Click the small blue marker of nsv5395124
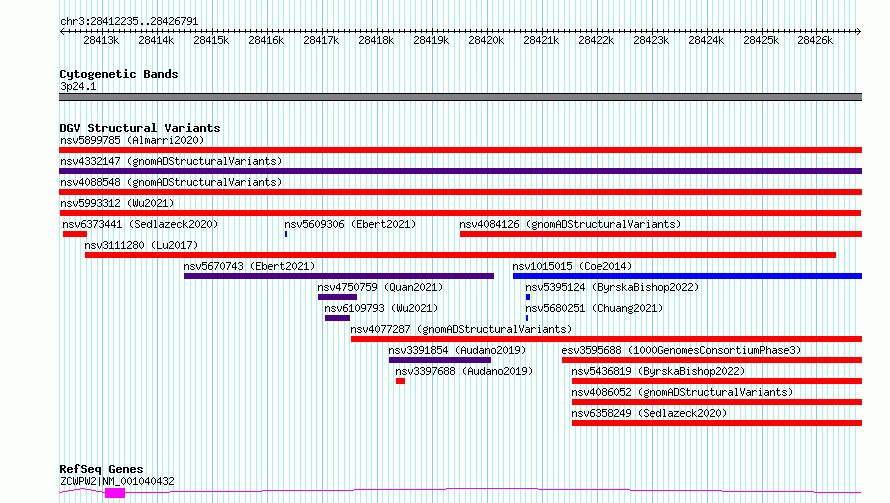This screenshot has height=503, width=890. tap(528, 297)
